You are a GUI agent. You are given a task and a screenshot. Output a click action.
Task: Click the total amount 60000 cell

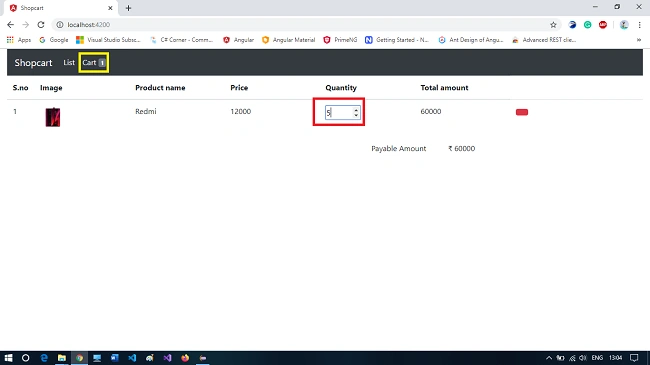point(431,111)
